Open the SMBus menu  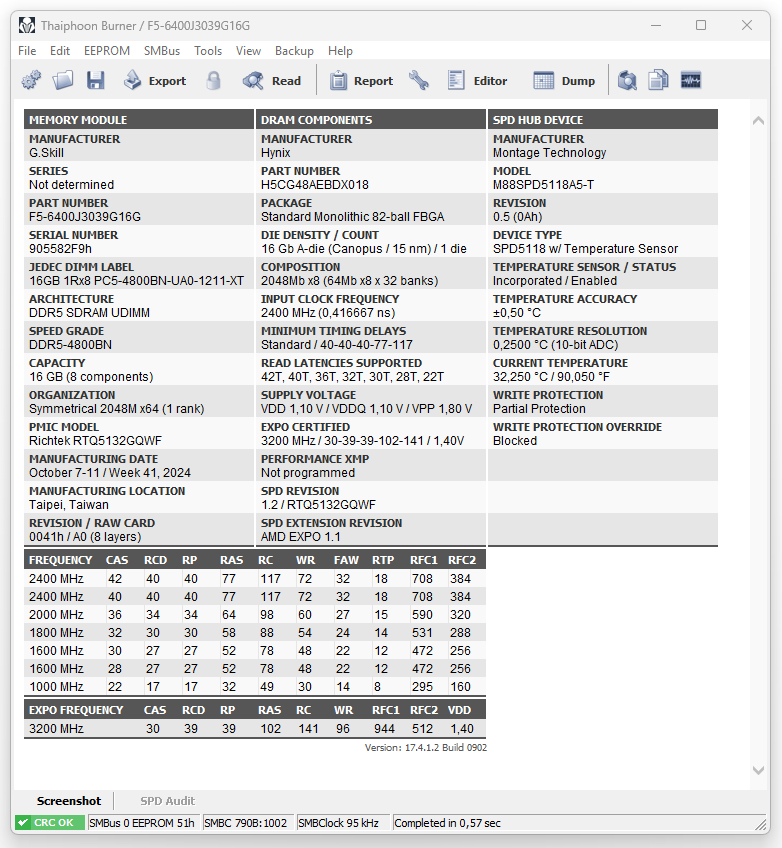click(x=162, y=51)
